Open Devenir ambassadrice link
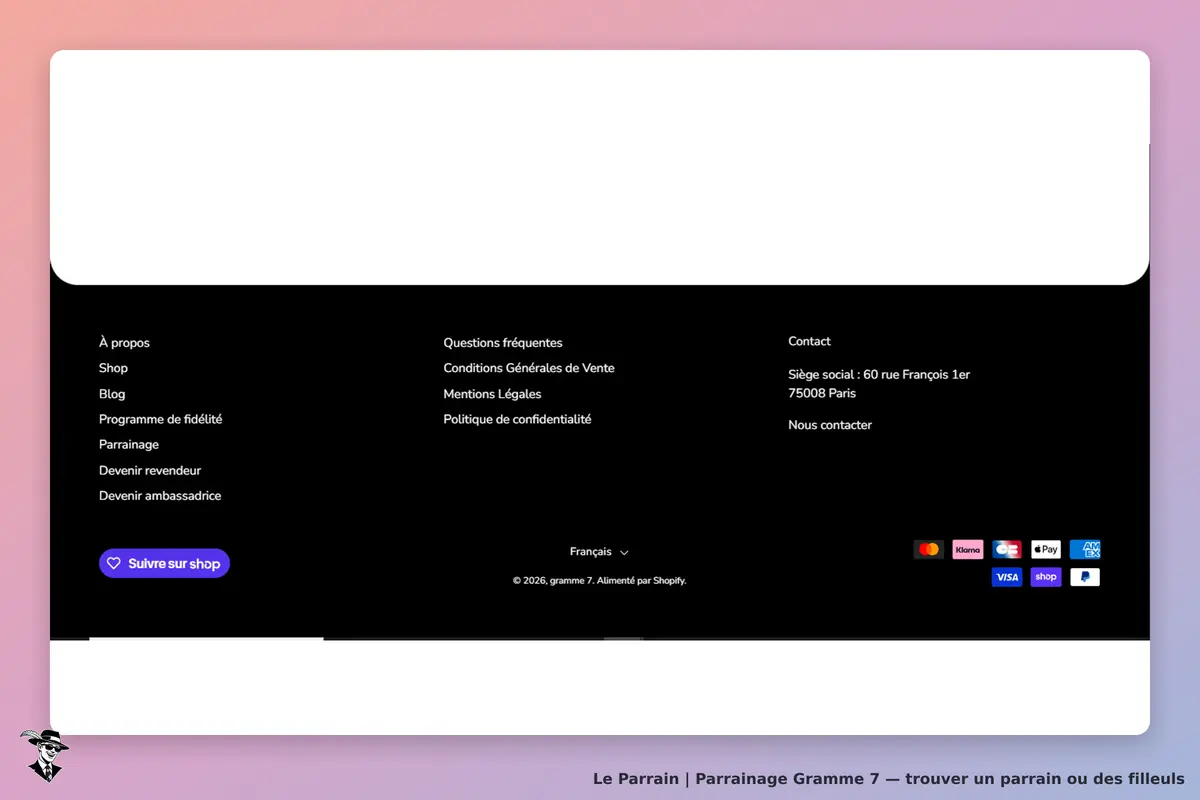1200x800 pixels. point(160,496)
